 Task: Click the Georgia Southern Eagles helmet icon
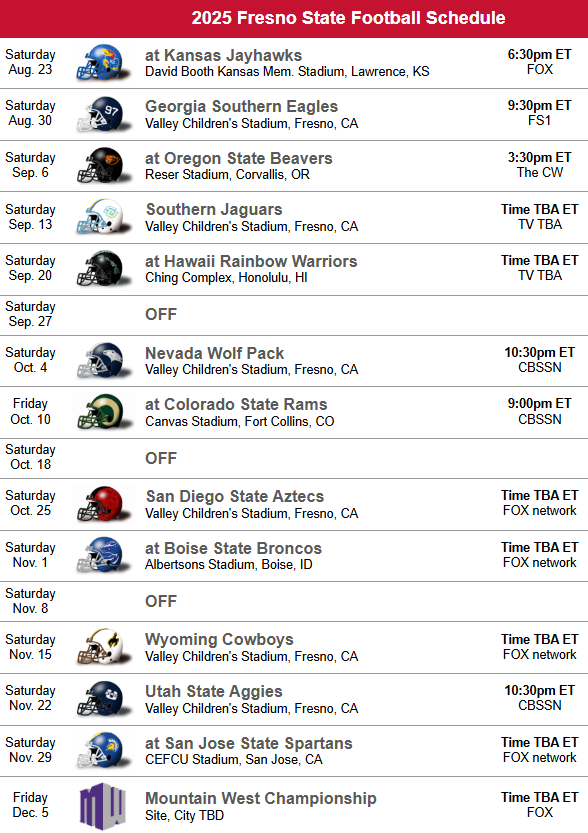(x=103, y=114)
